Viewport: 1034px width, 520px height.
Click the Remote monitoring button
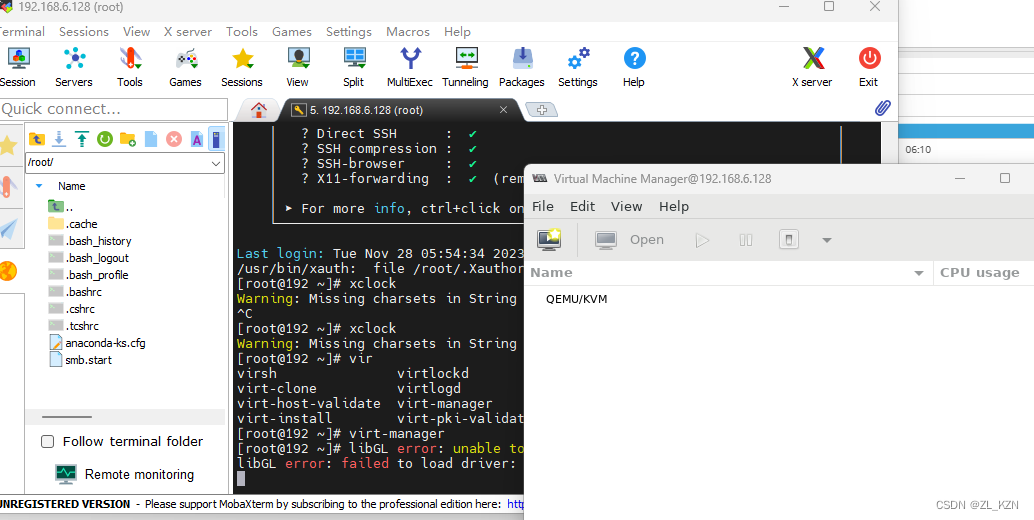pyautogui.click(x=125, y=475)
